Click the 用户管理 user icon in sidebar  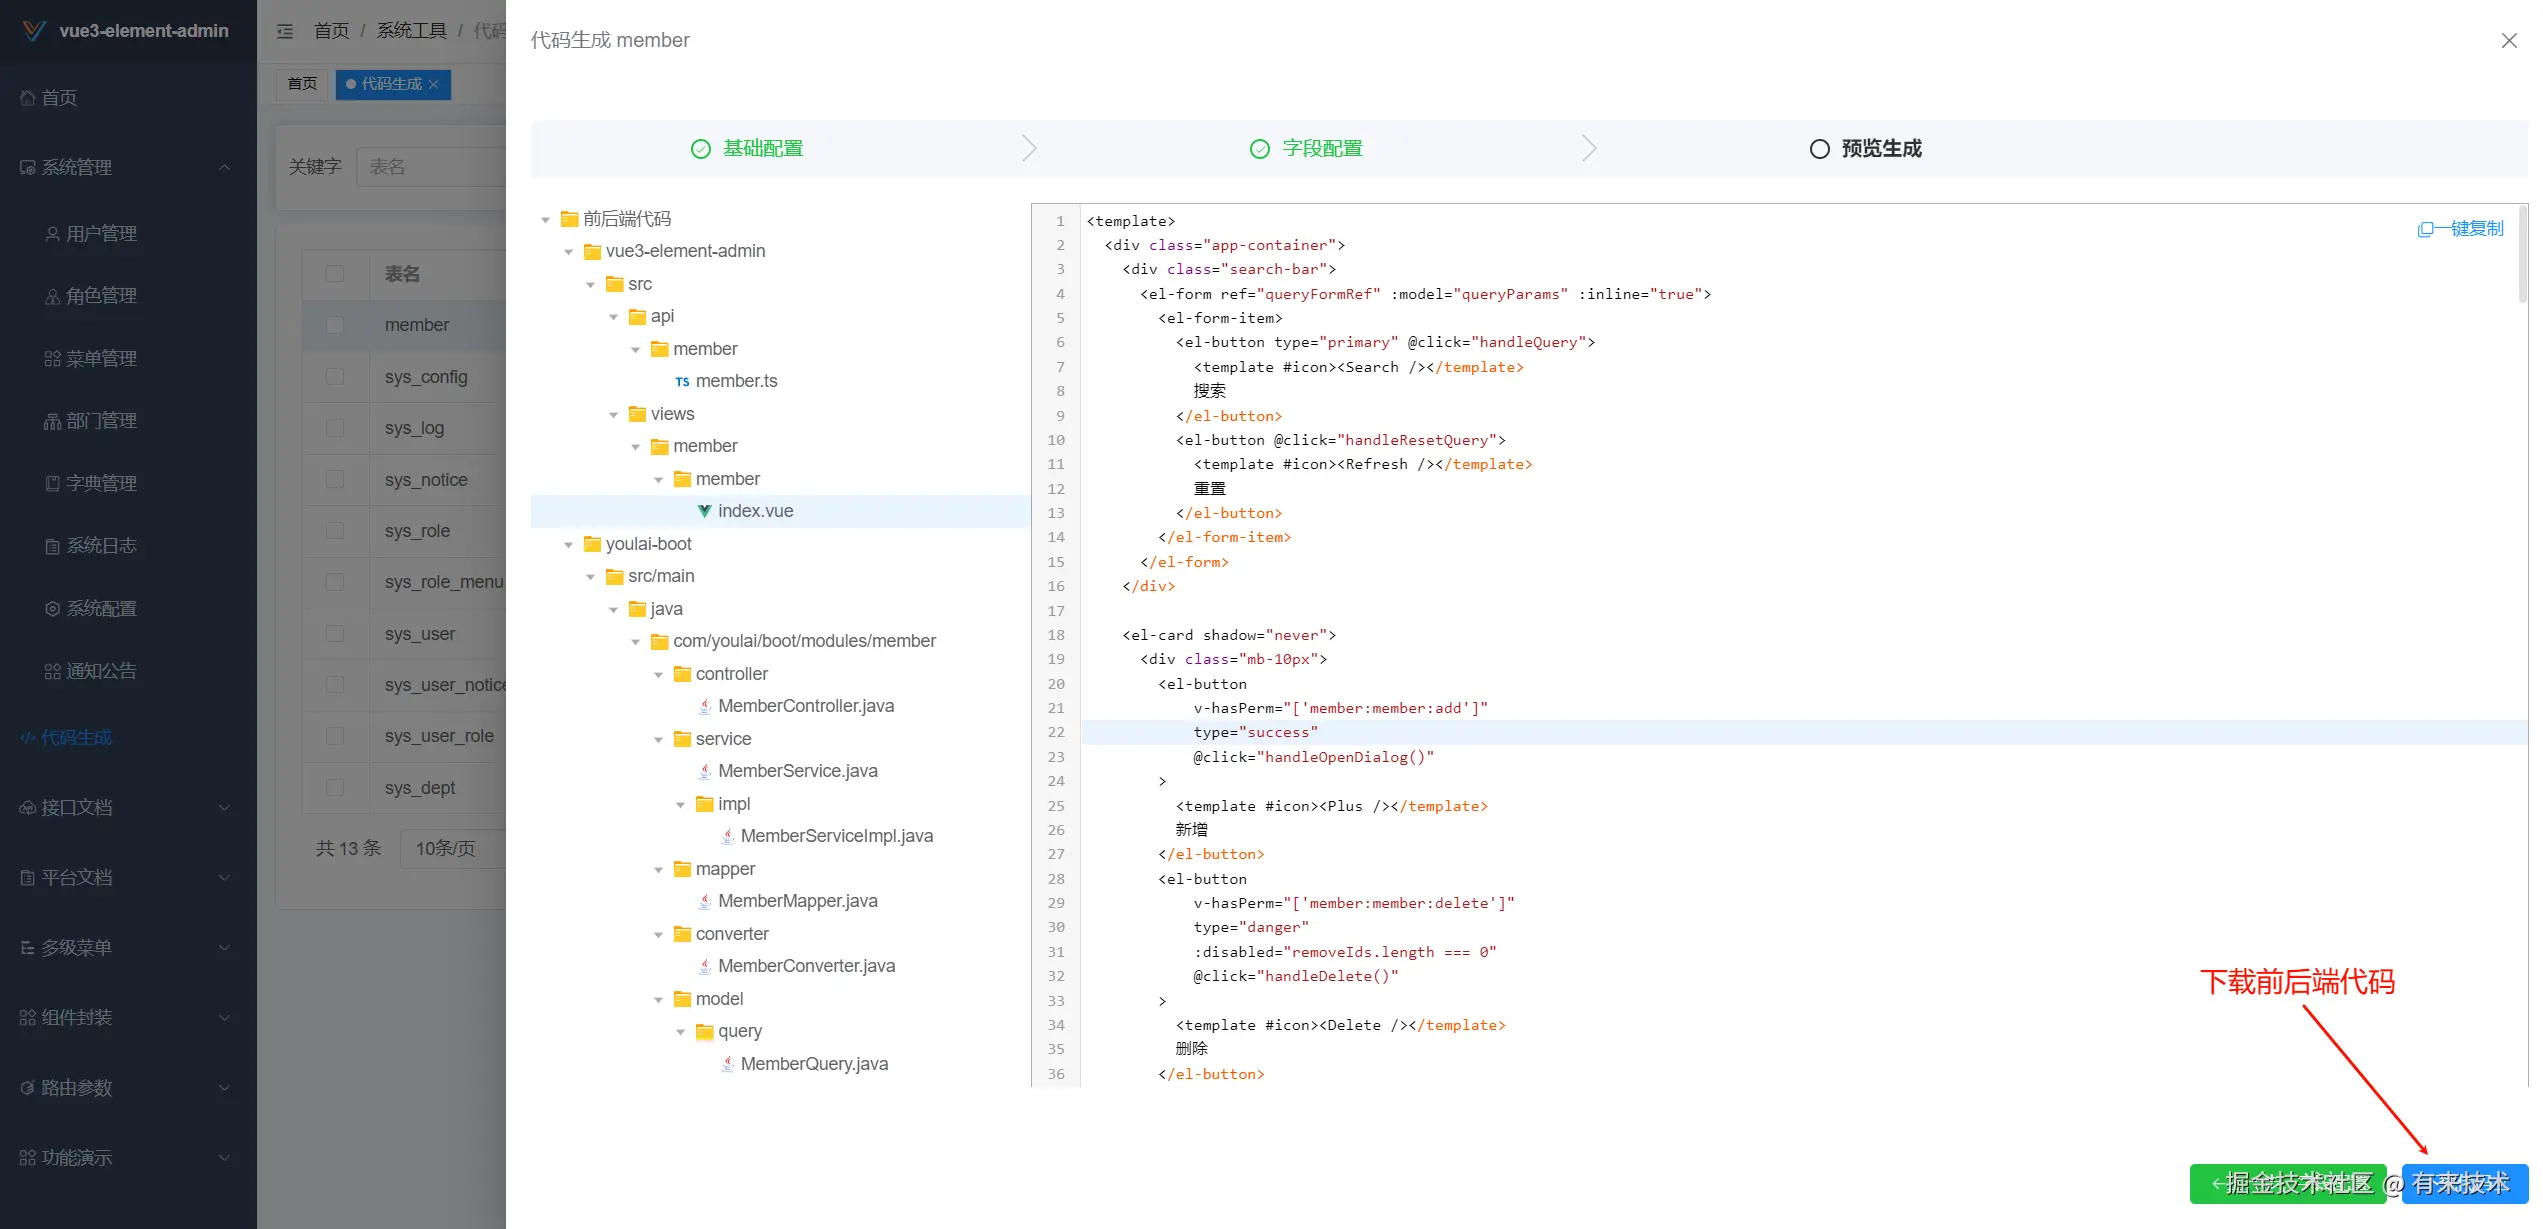52,234
